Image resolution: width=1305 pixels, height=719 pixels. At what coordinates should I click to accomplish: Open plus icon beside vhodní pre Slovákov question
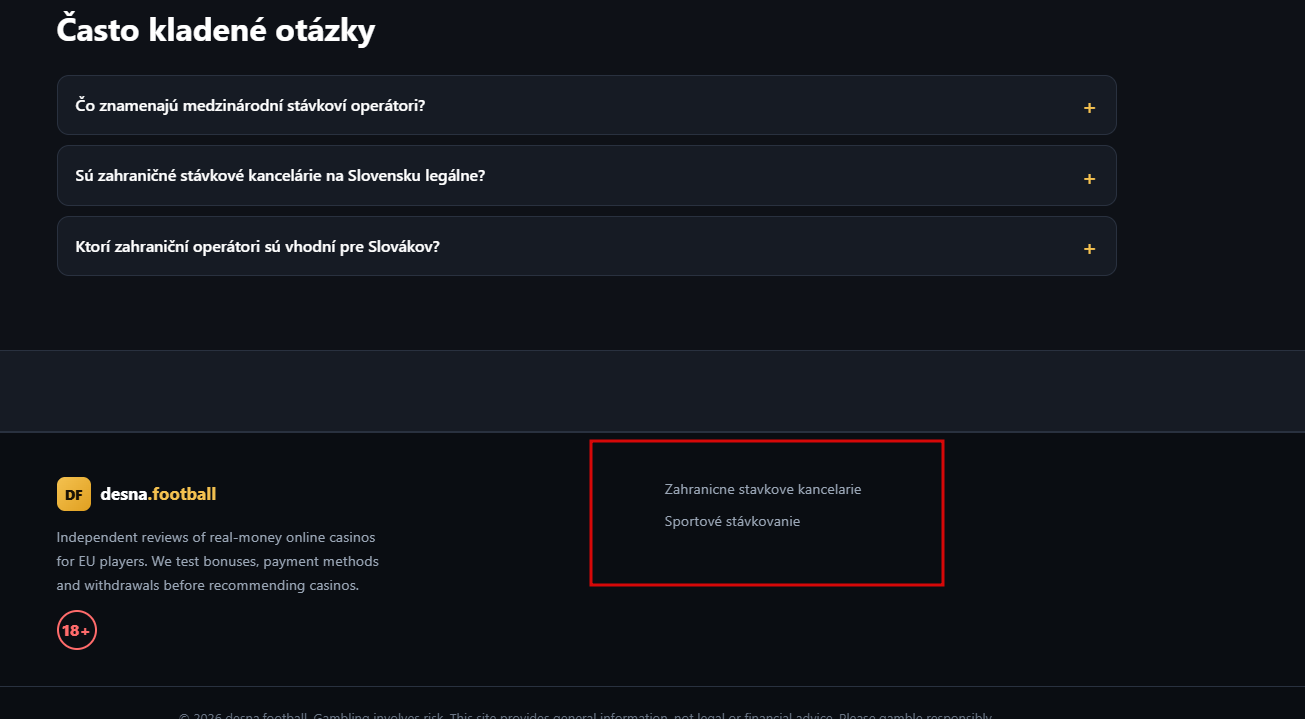[x=1089, y=249]
